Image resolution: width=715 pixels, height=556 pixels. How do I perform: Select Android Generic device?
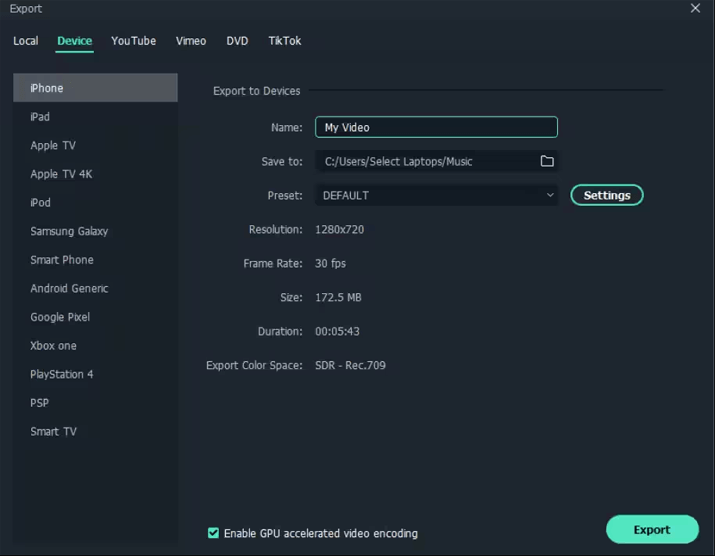point(95,288)
